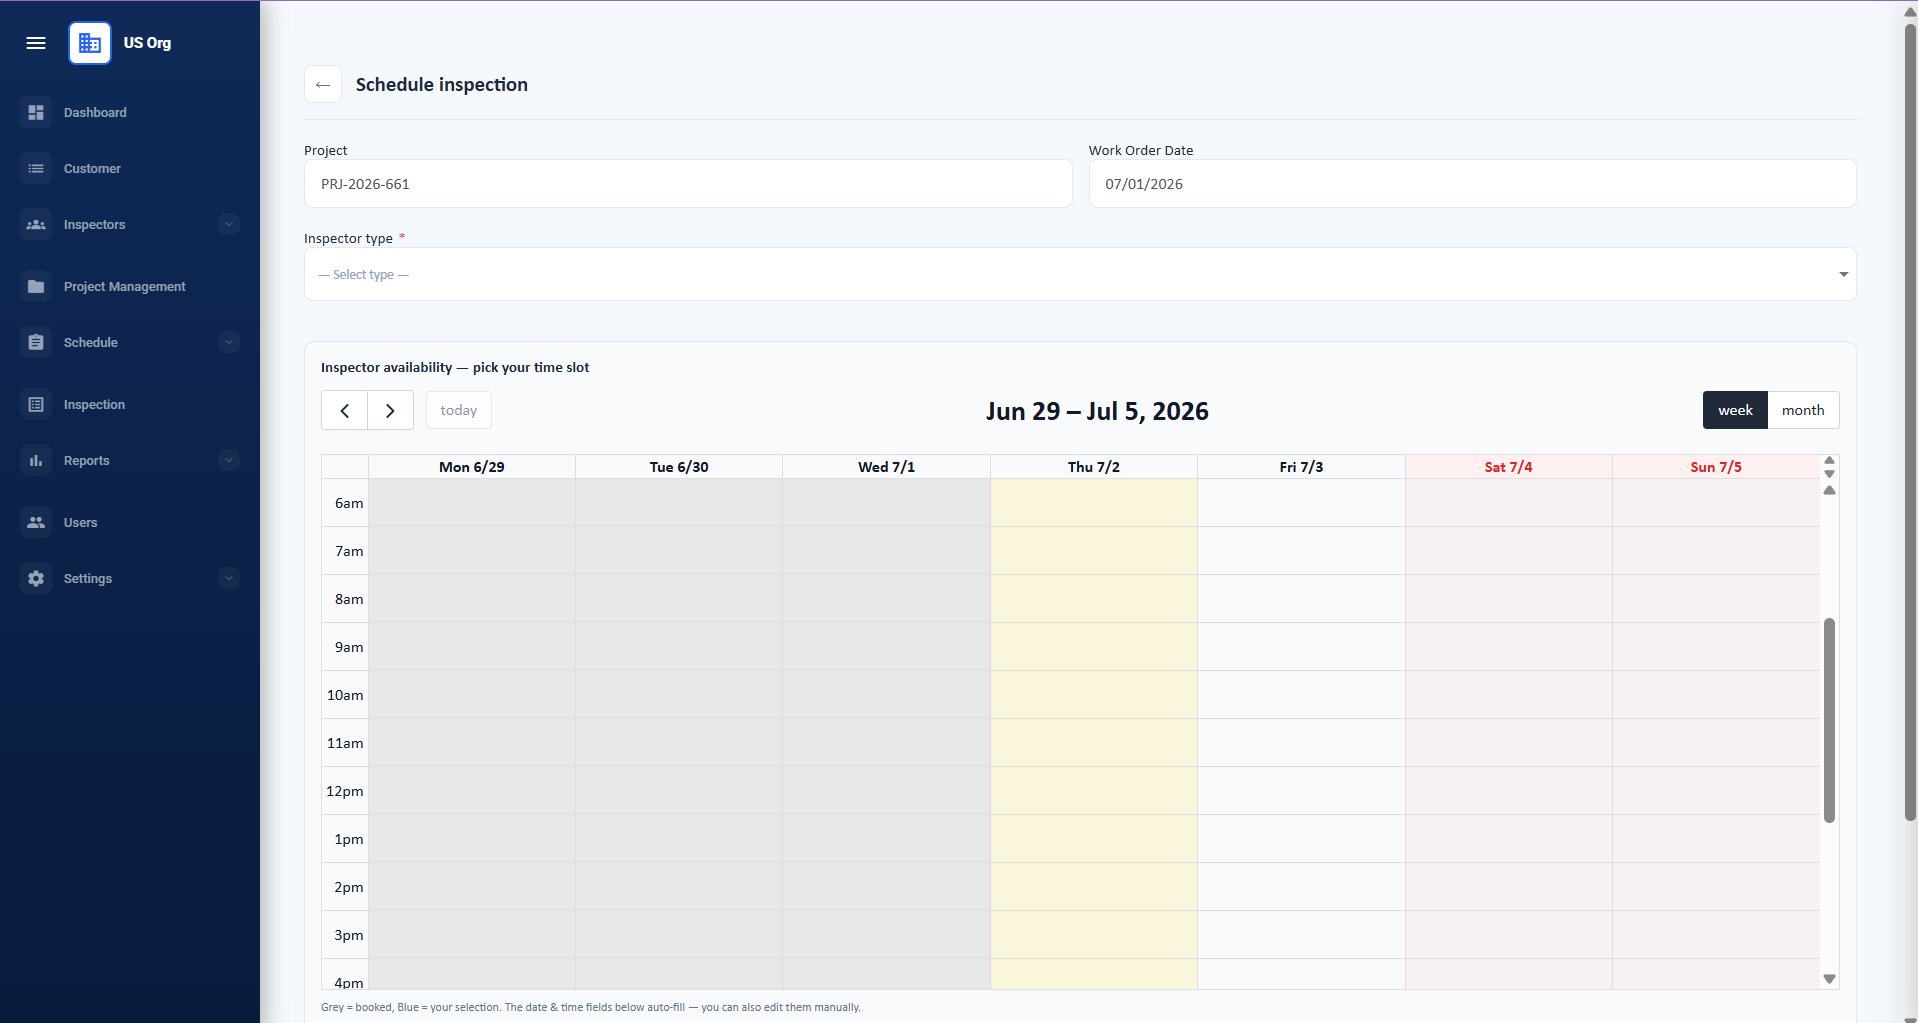Expand the Settings submenu chevron

click(229, 578)
